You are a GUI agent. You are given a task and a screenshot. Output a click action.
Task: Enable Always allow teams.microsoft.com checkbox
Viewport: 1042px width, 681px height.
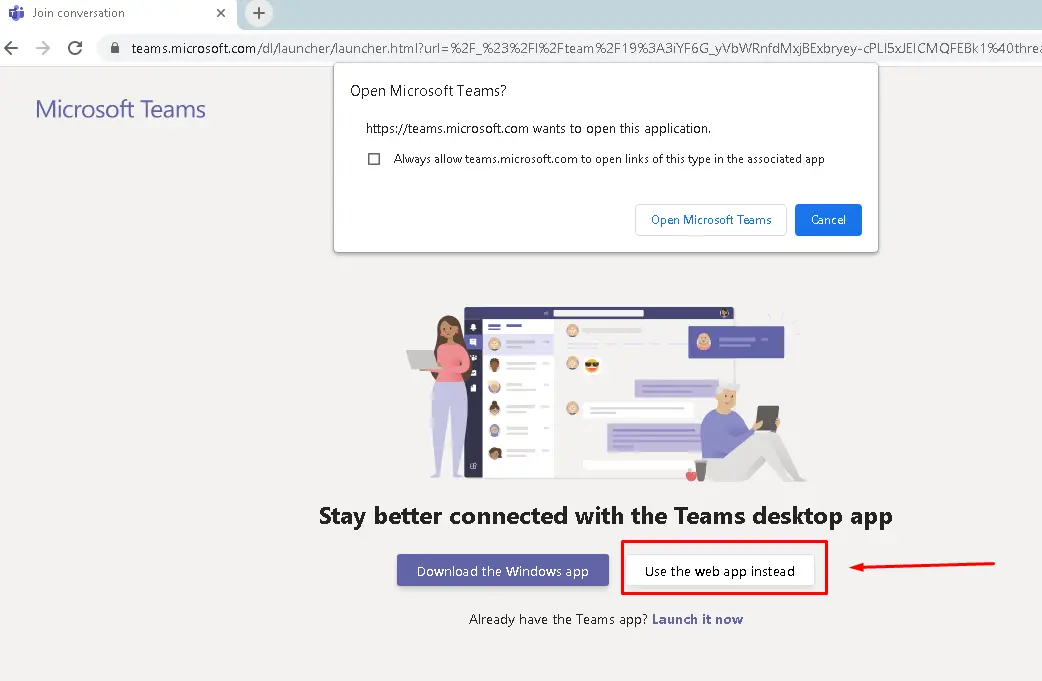tap(374, 159)
